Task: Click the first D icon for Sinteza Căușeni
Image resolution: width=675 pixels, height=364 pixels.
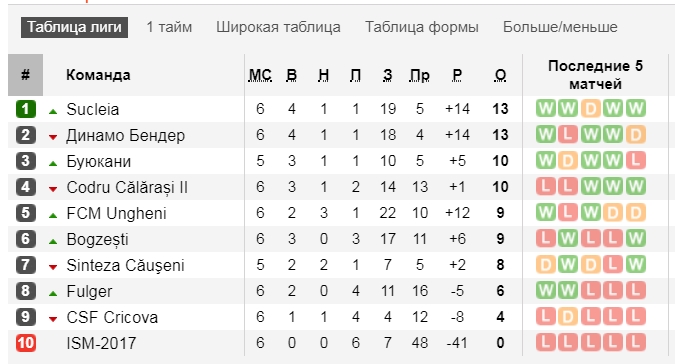Action: (546, 265)
